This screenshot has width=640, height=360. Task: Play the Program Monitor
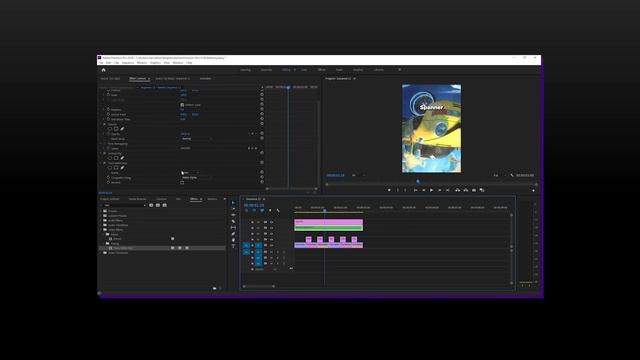pos(431,190)
